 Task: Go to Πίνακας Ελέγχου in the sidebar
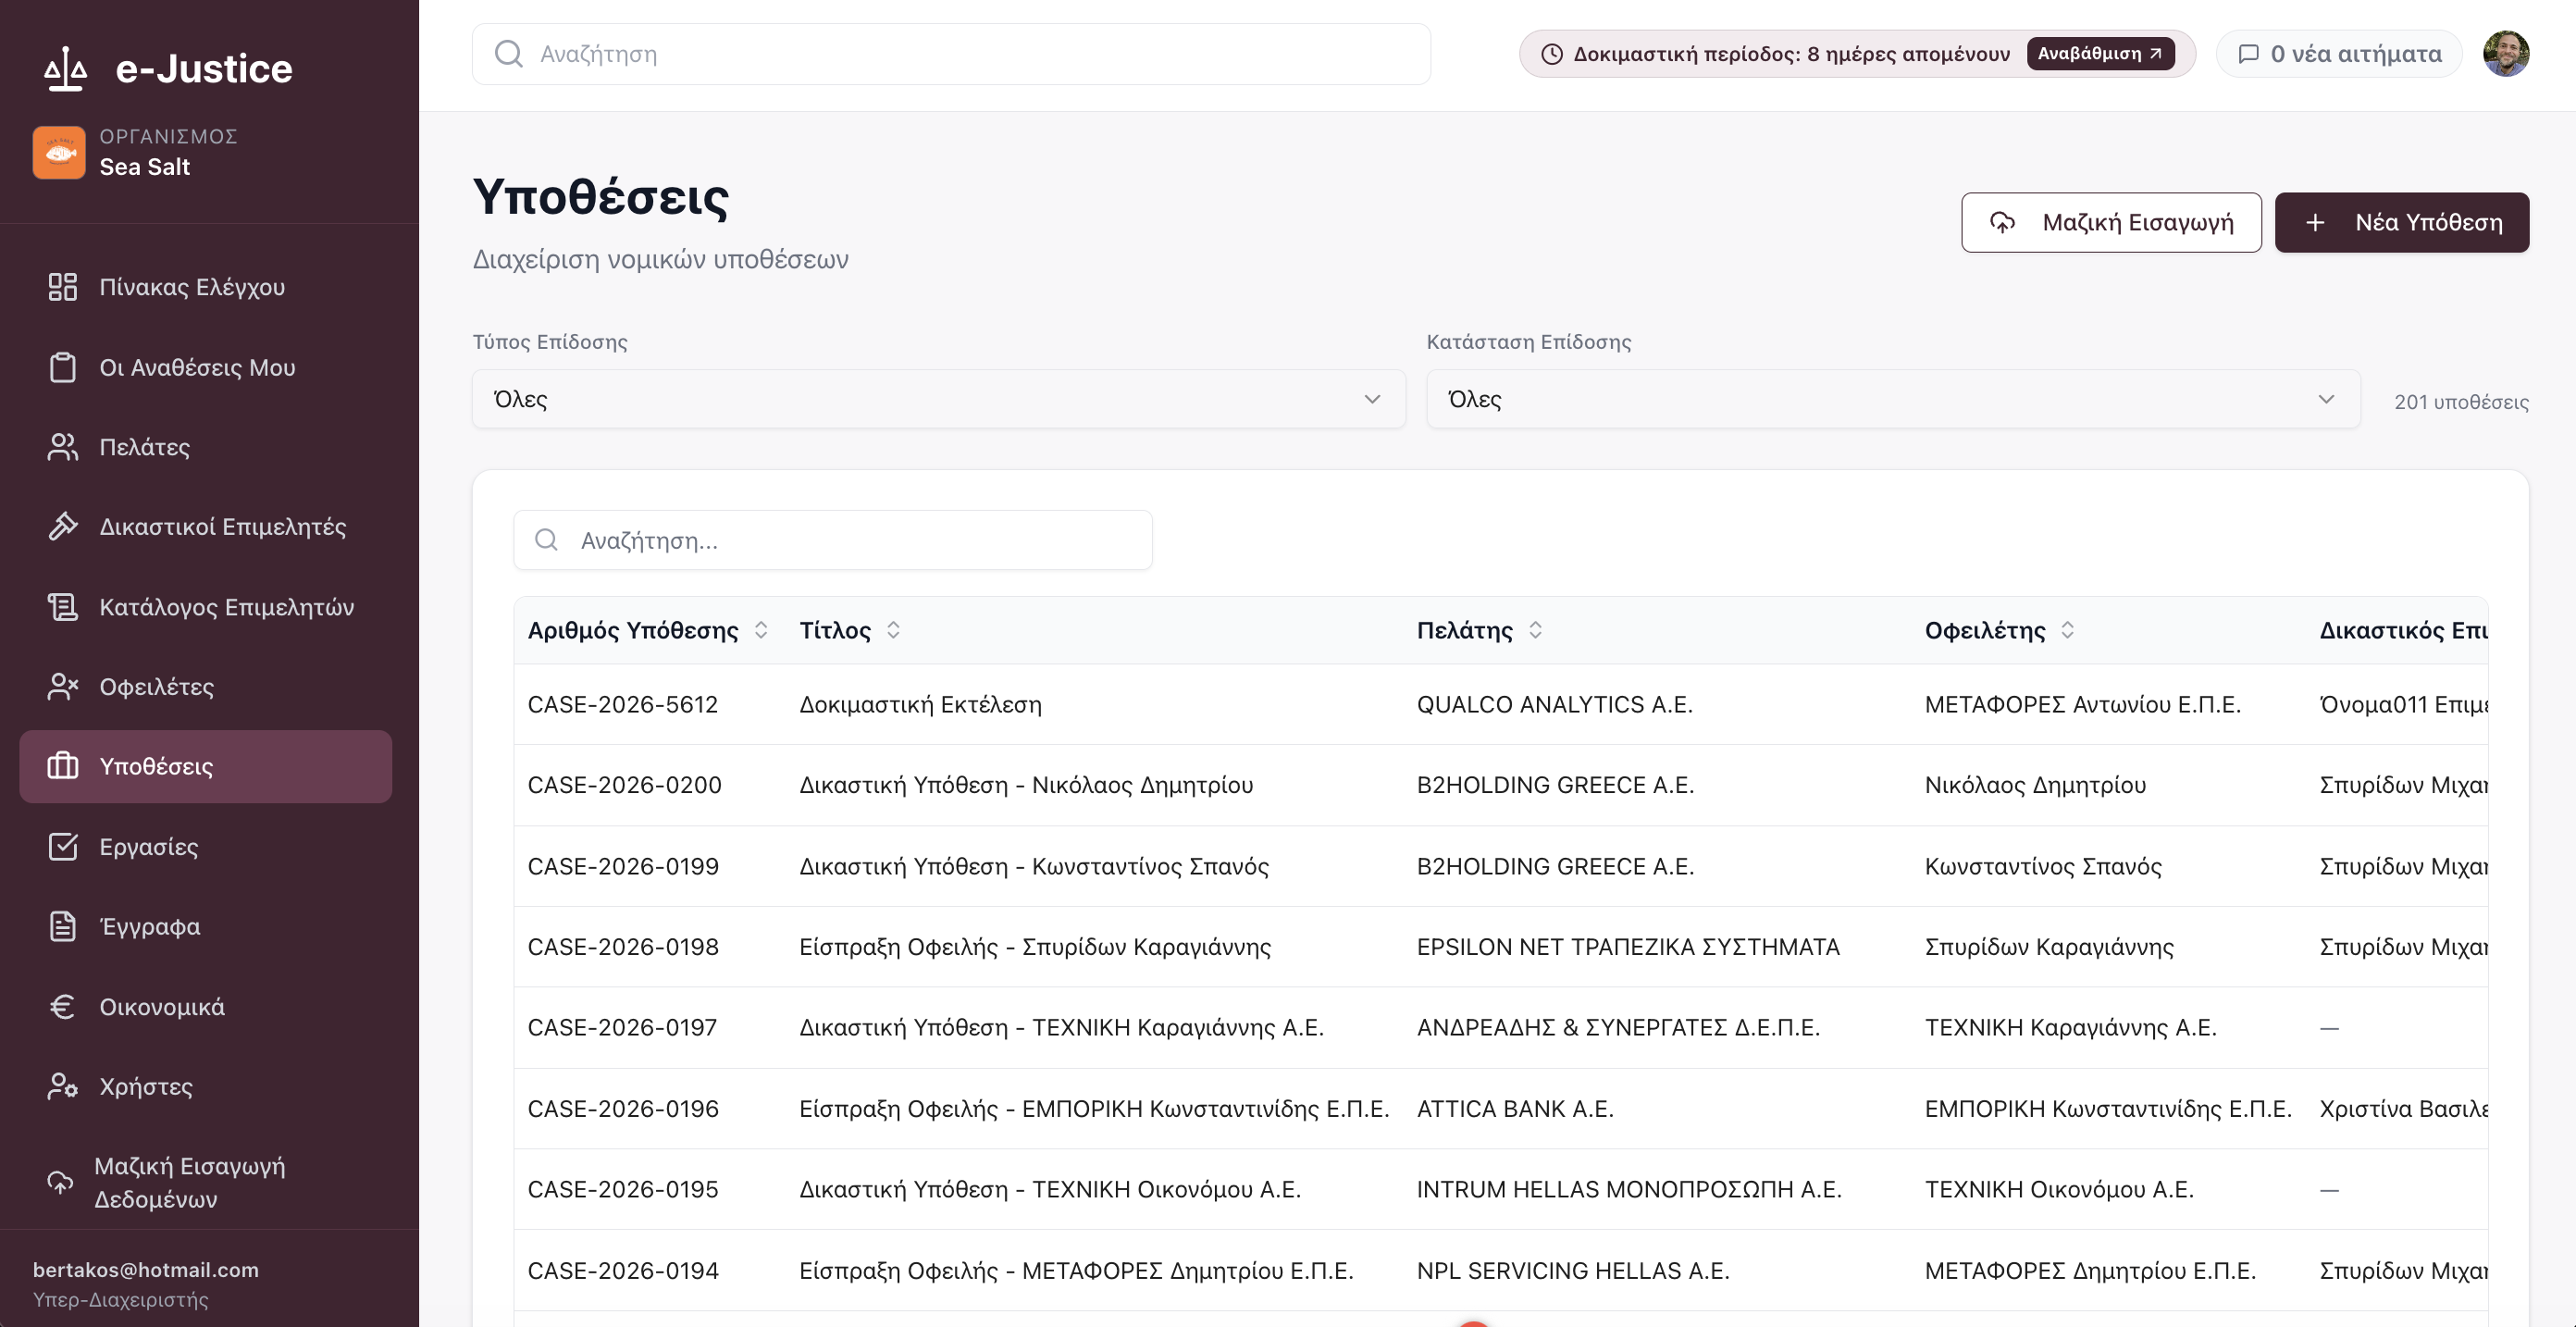point(206,287)
